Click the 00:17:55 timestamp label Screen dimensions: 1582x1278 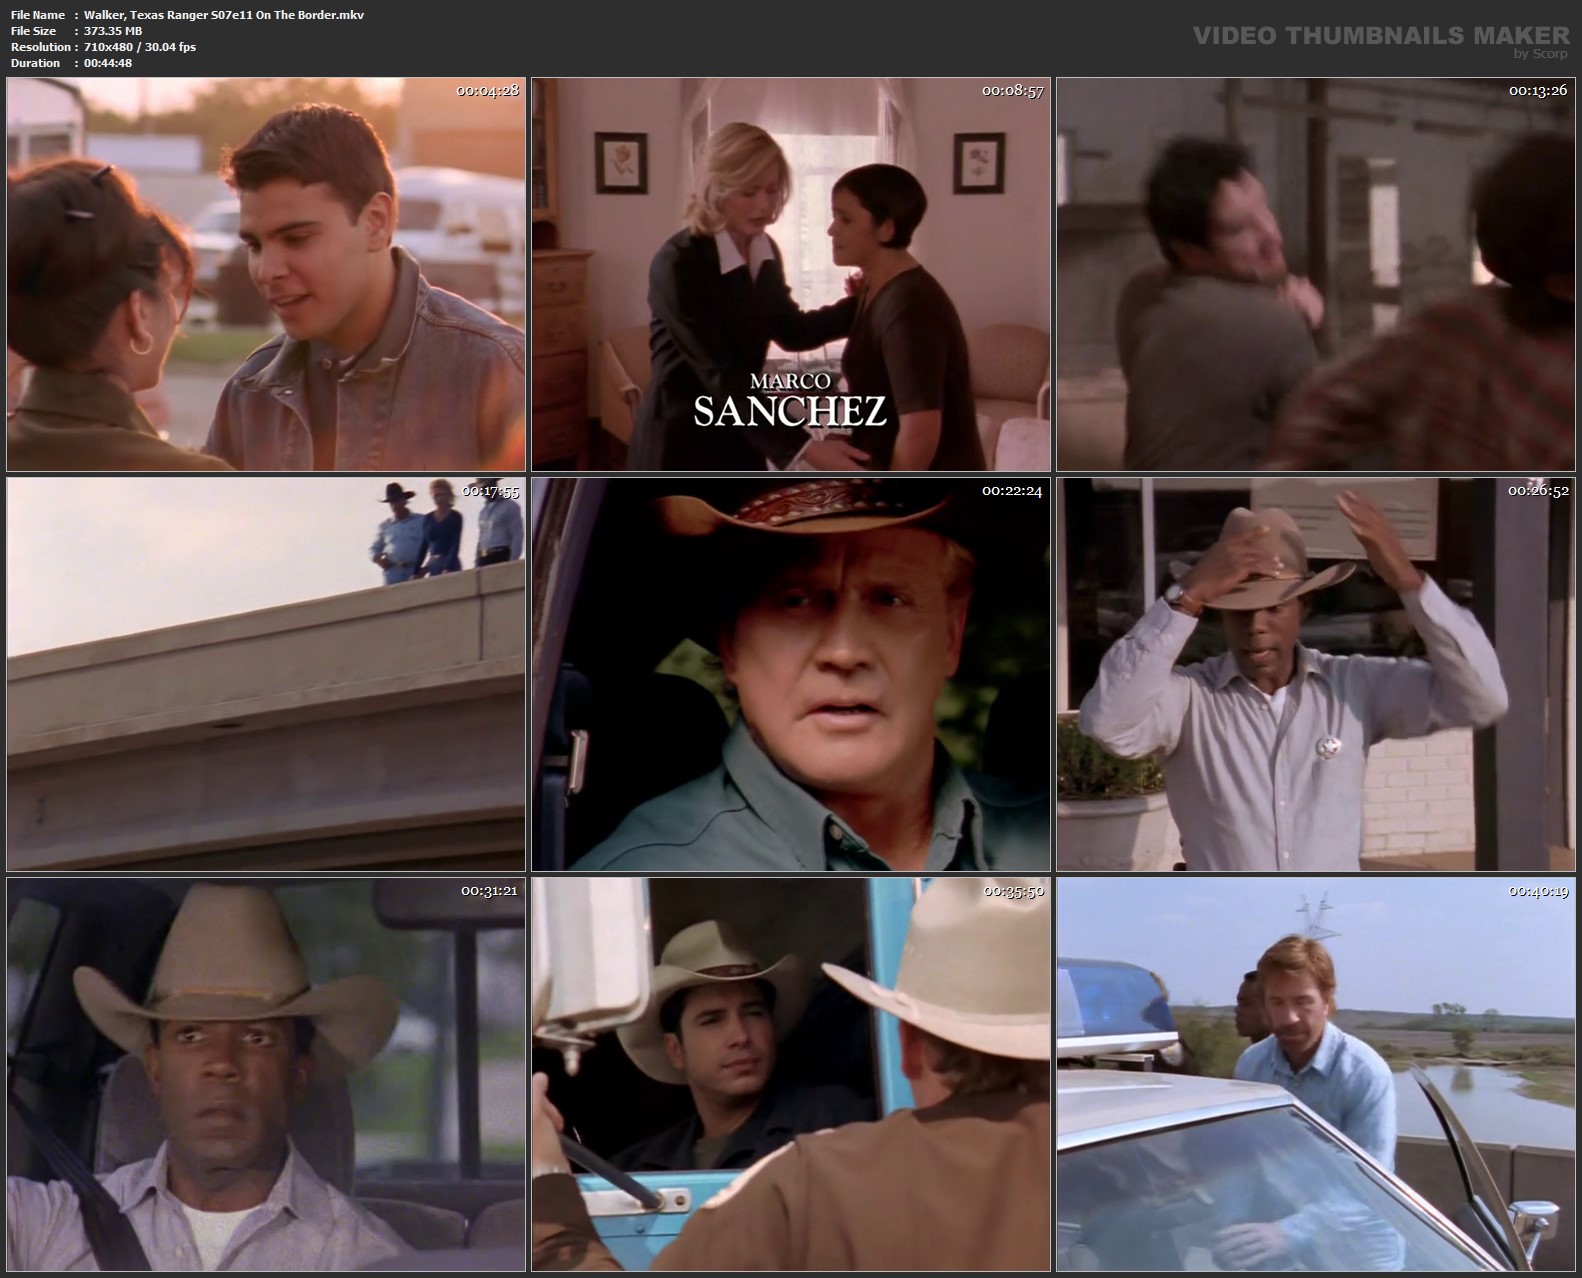(x=488, y=491)
